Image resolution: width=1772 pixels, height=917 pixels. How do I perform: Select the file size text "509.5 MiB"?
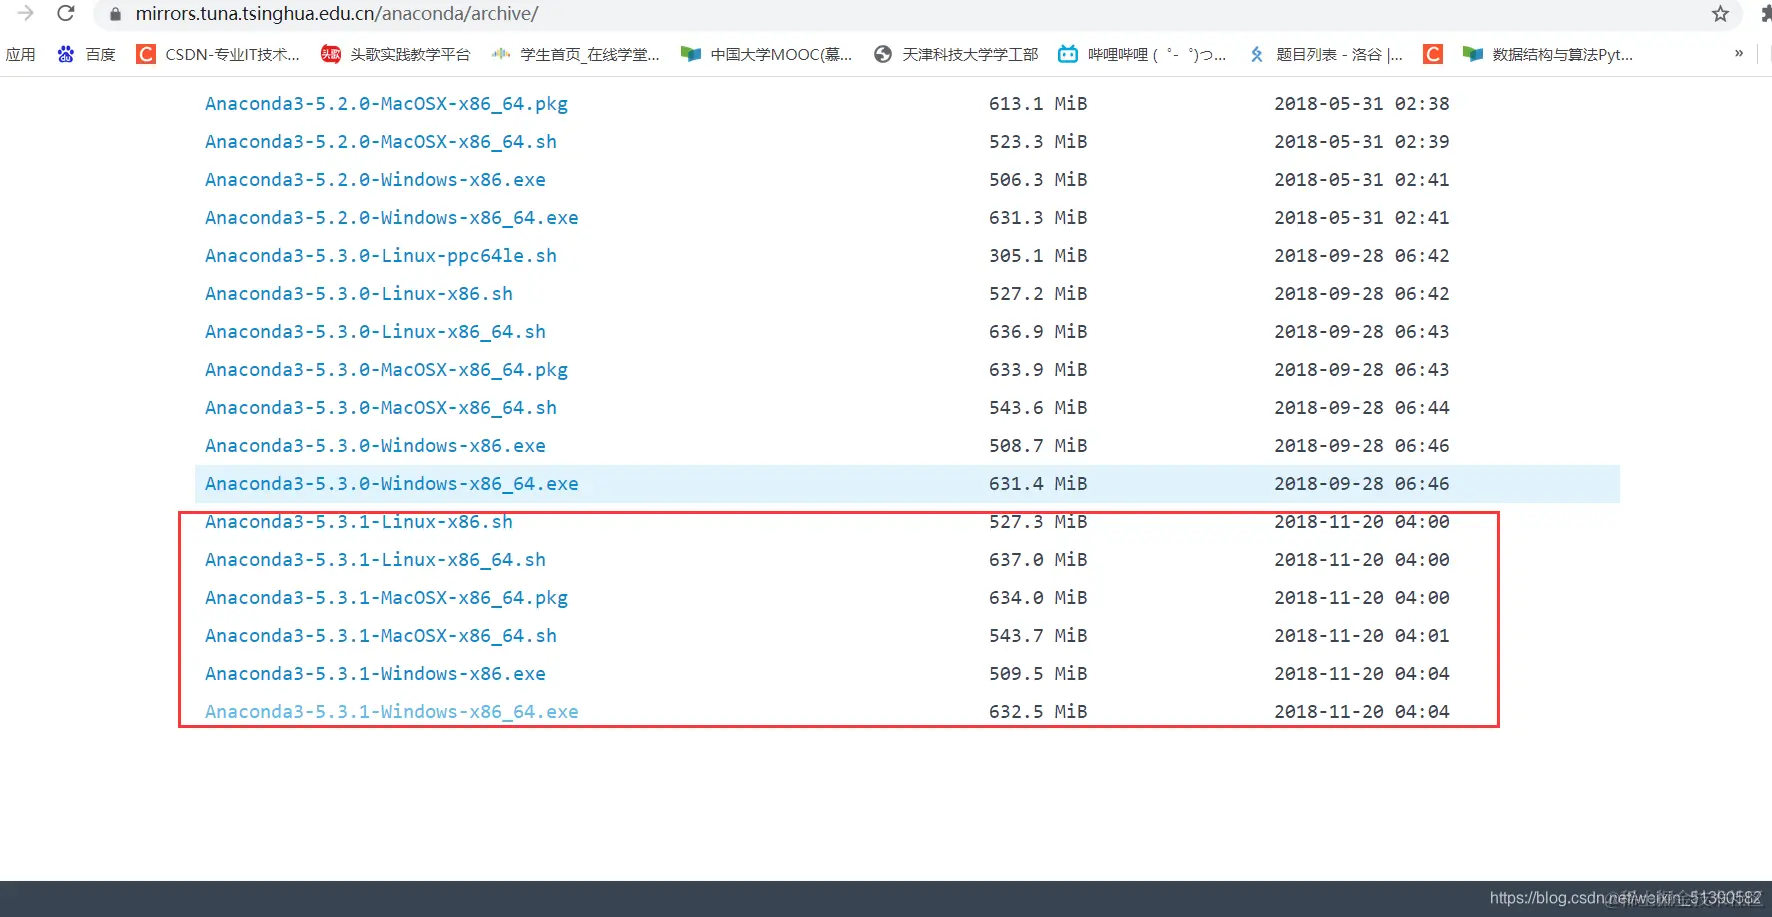coord(1038,674)
